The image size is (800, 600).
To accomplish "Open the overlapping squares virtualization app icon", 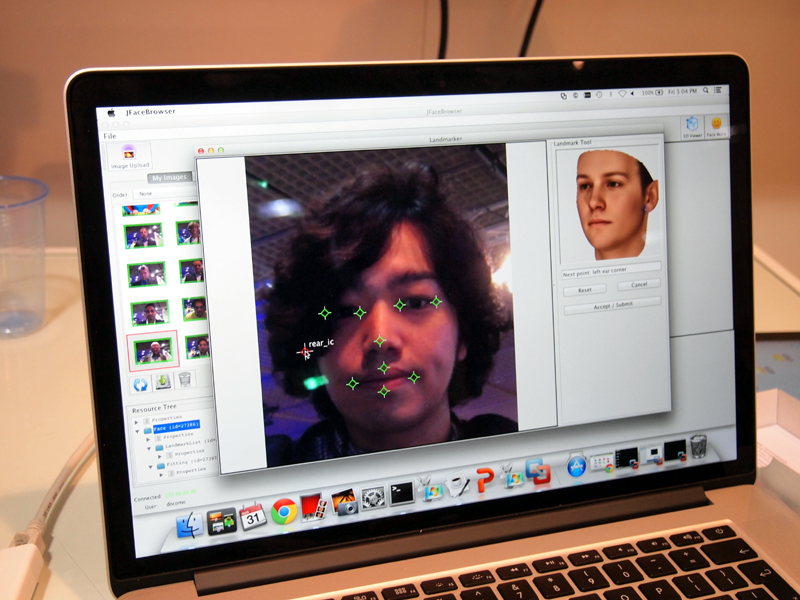I will [x=538, y=471].
